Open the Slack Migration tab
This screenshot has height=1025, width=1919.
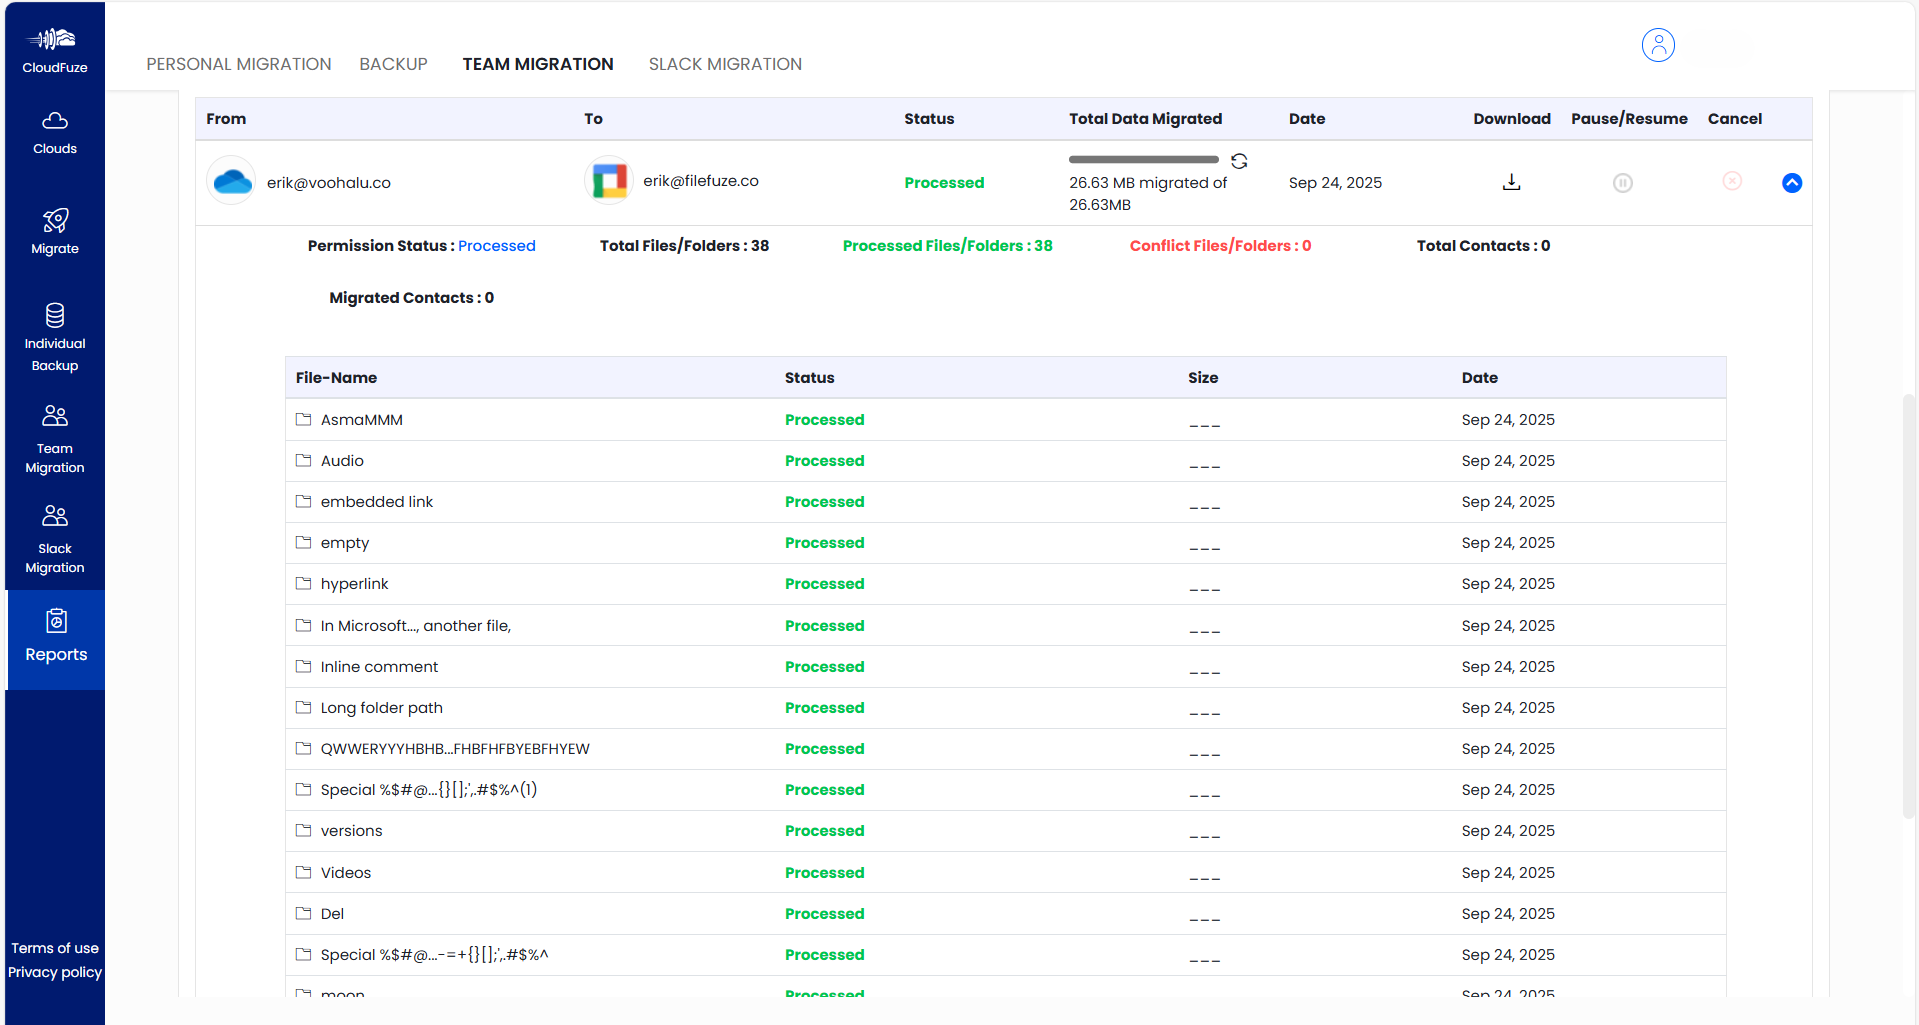tap(725, 64)
